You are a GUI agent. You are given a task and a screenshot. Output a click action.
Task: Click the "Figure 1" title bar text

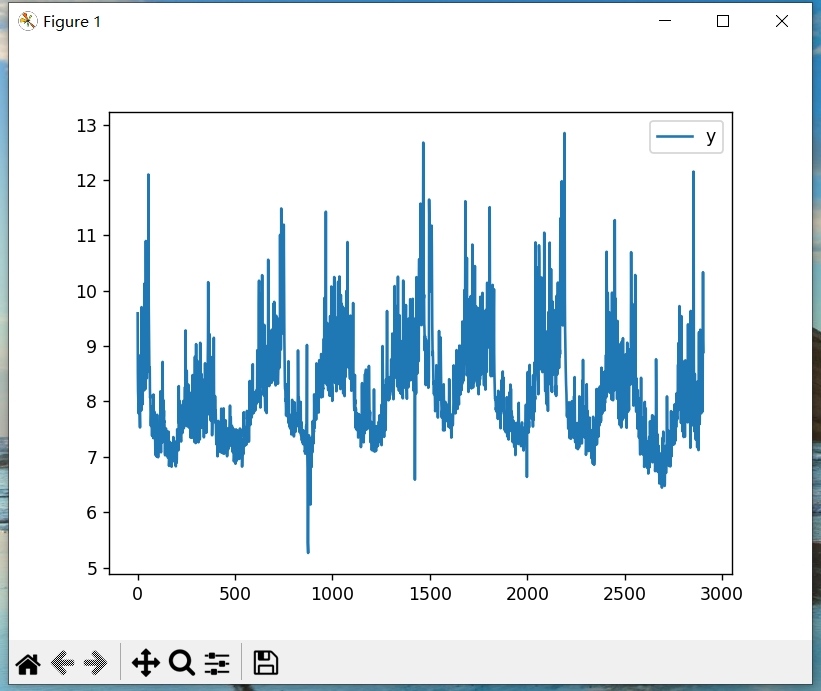pos(72,22)
